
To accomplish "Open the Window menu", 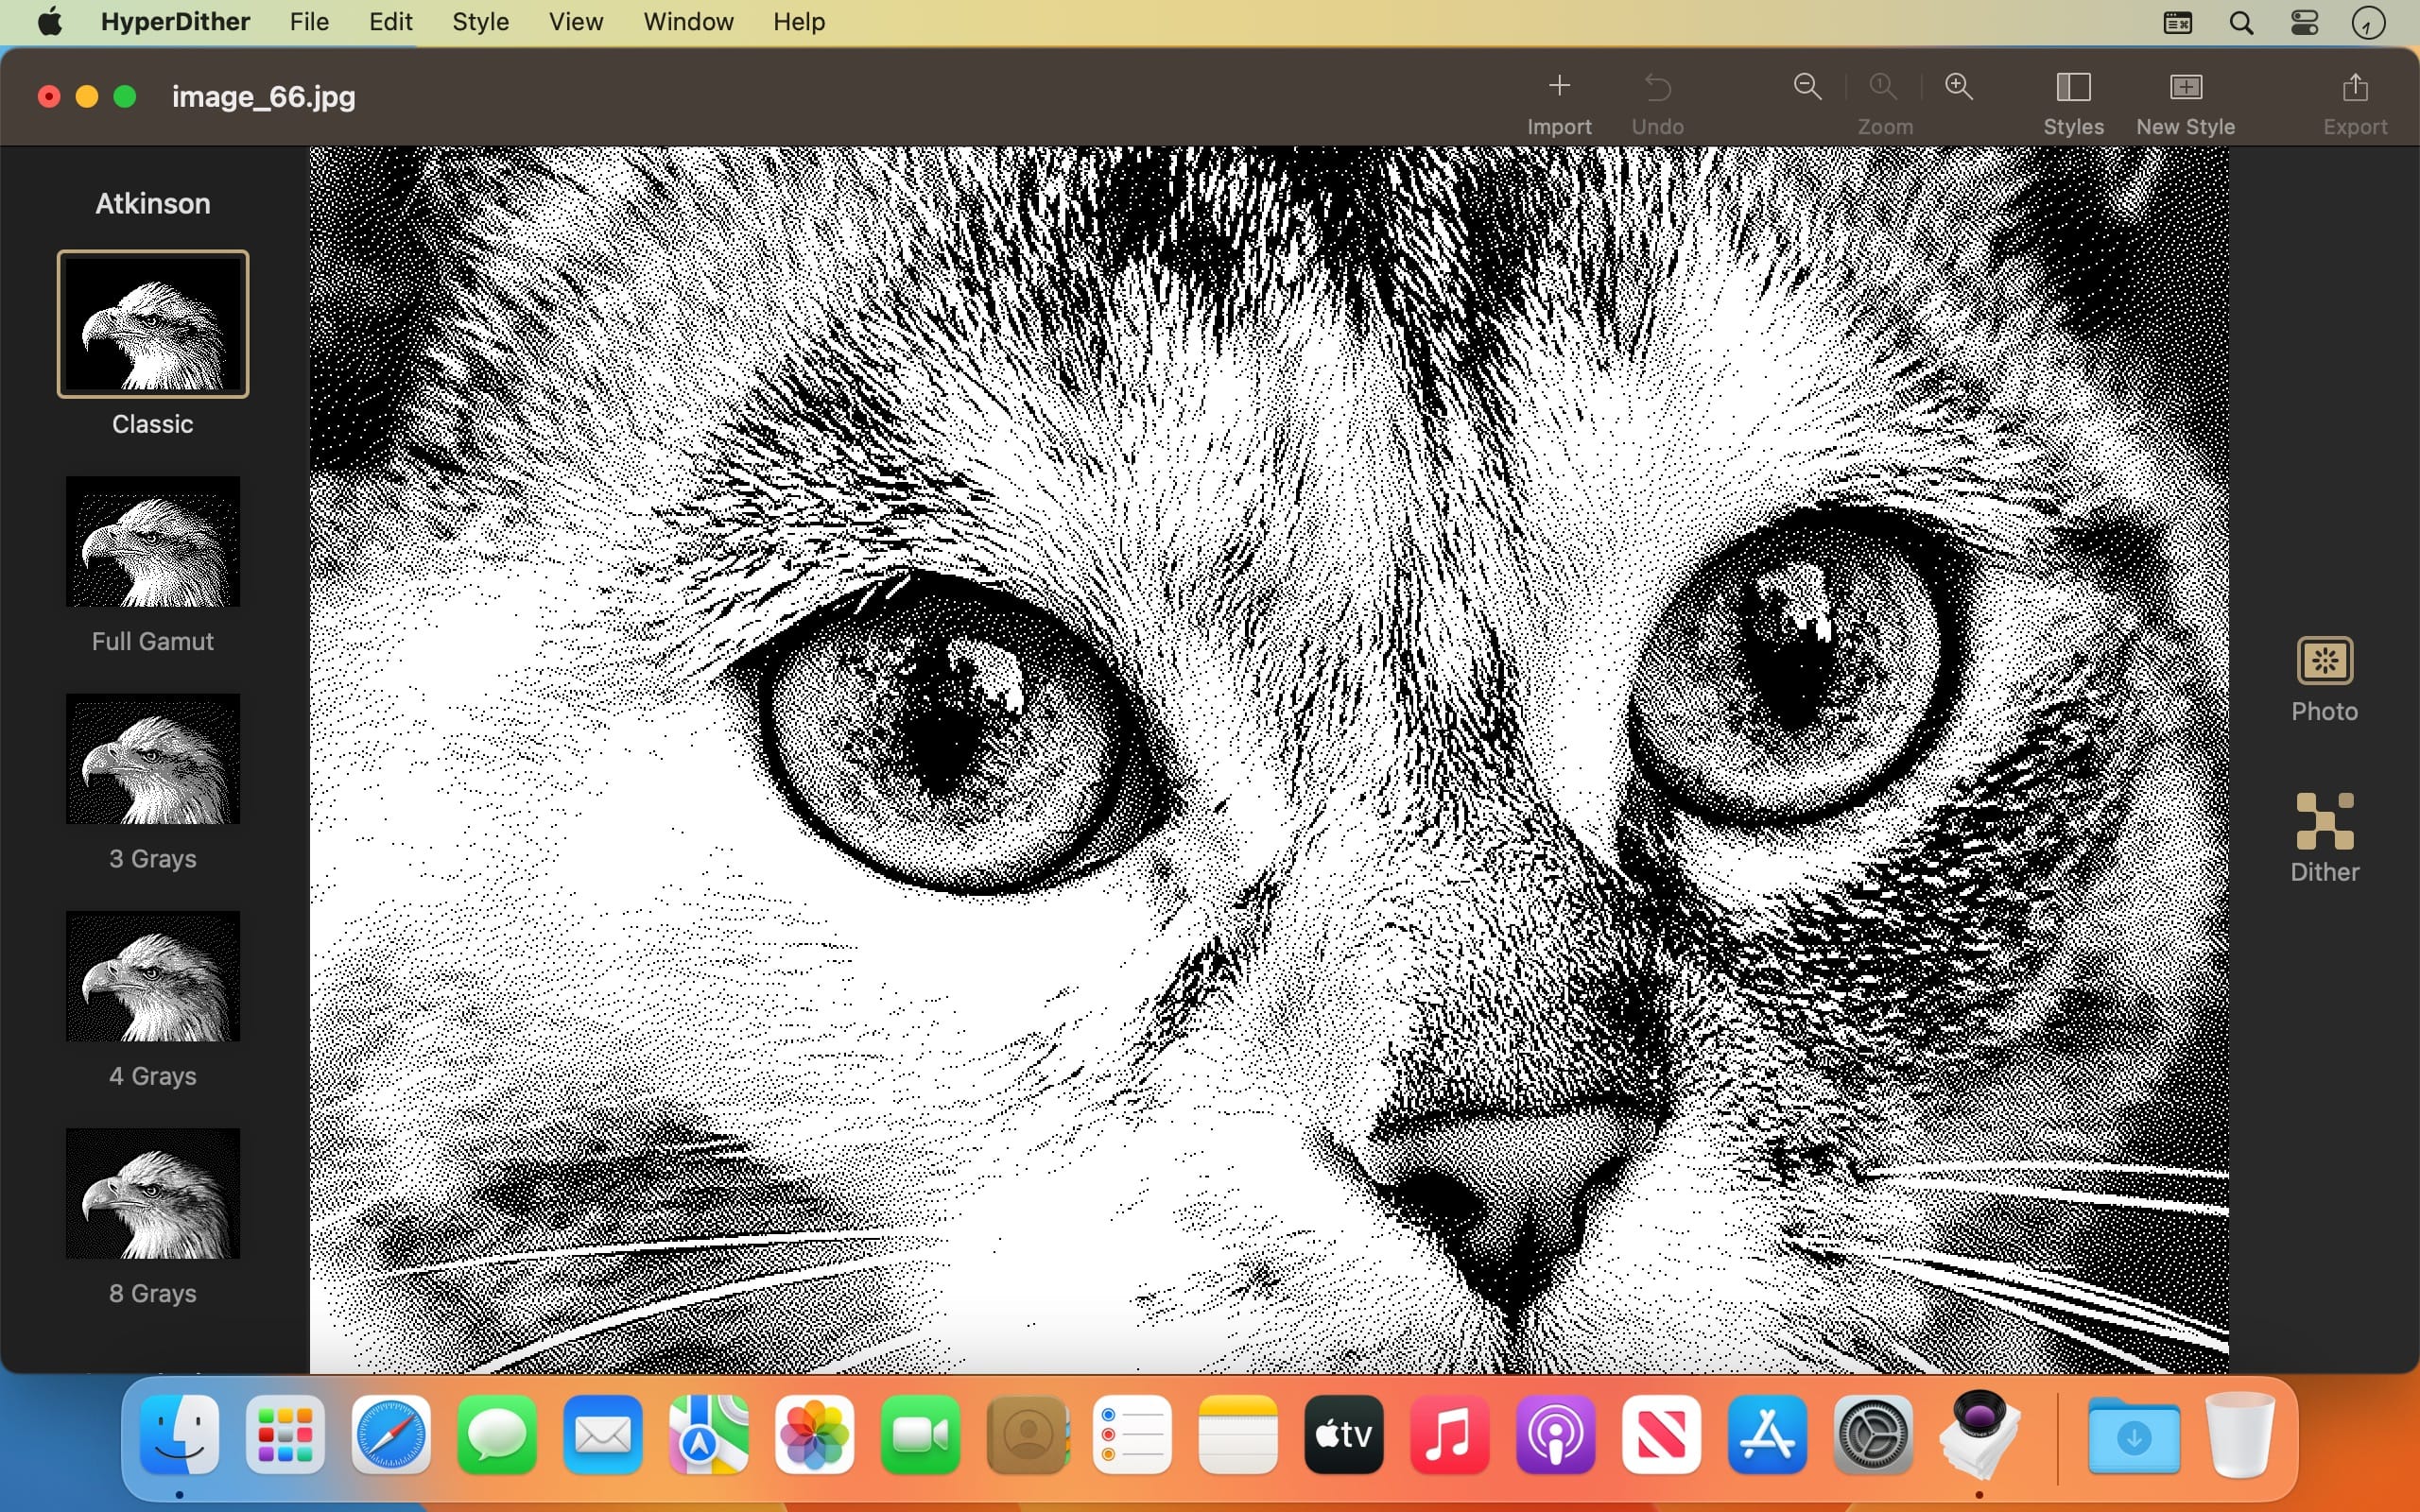I will coord(688,22).
